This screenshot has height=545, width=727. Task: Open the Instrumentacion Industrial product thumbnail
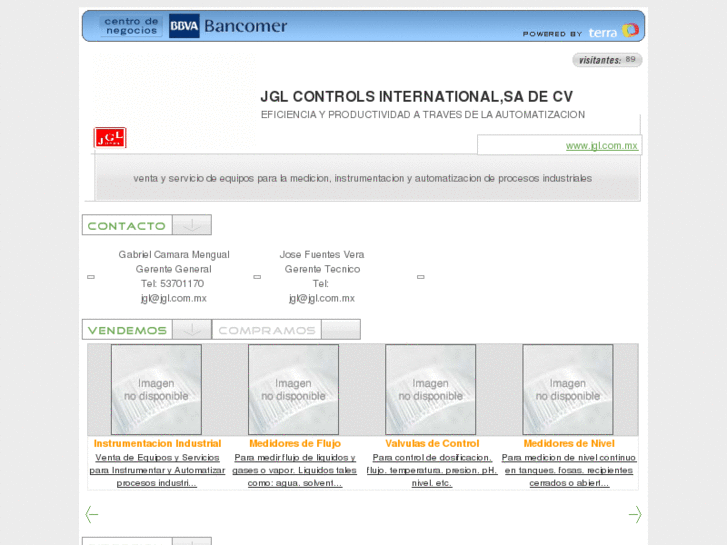pyautogui.click(x=156, y=390)
